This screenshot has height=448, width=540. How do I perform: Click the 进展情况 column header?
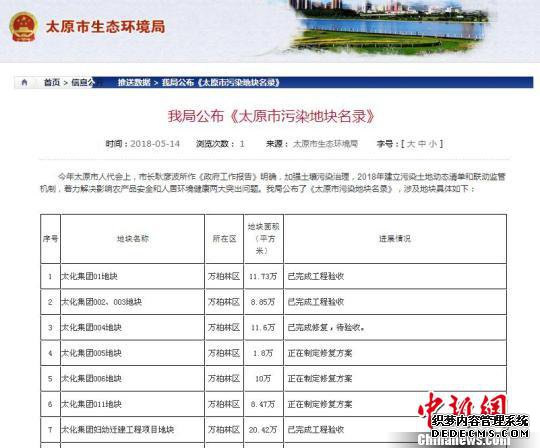[x=395, y=239]
